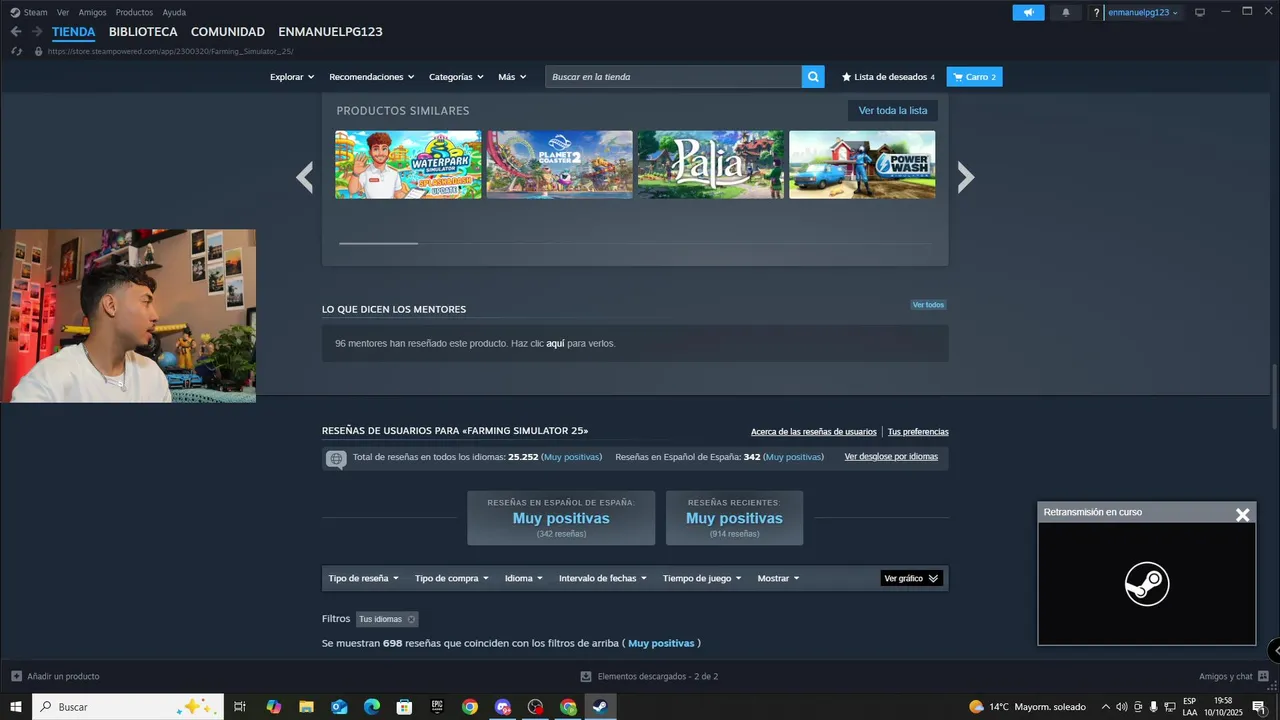Open the Ver menu
Image resolution: width=1280 pixels, height=720 pixels.
pos(63,12)
